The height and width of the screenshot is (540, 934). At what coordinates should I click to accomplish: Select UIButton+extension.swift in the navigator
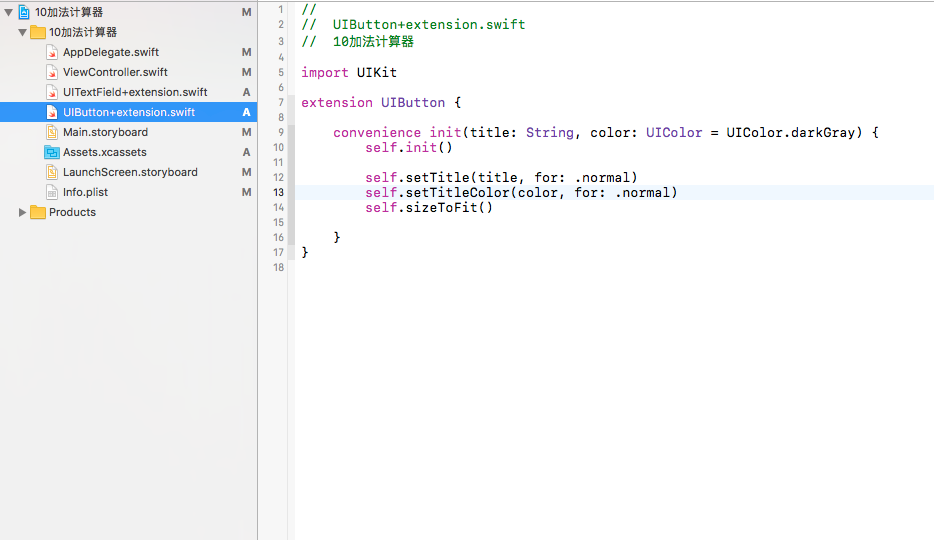coord(129,112)
